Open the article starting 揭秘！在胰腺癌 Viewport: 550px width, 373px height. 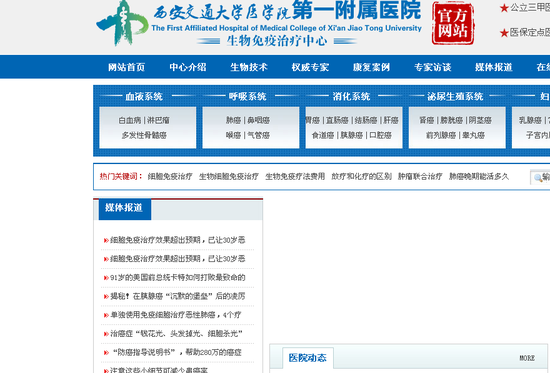coord(177,296)
